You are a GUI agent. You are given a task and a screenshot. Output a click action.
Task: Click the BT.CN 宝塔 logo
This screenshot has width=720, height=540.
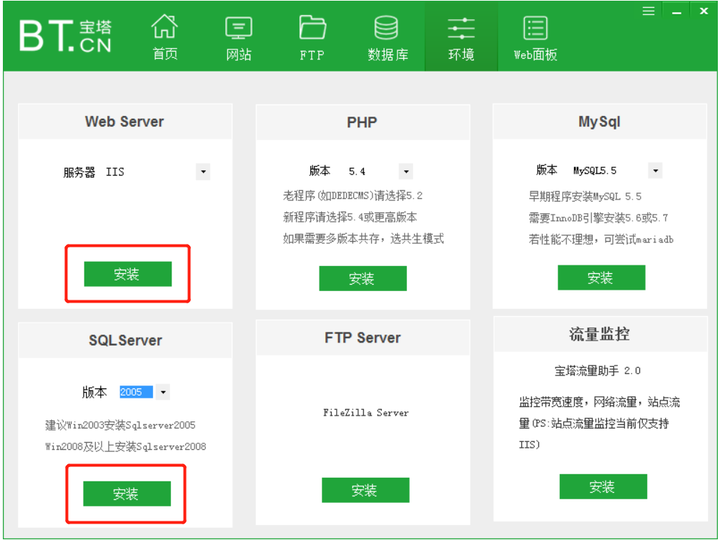66,34
